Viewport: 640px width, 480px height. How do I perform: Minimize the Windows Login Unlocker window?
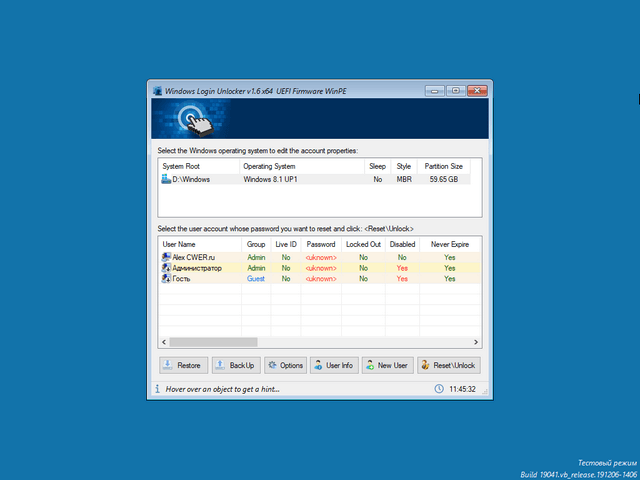(434, 91)
